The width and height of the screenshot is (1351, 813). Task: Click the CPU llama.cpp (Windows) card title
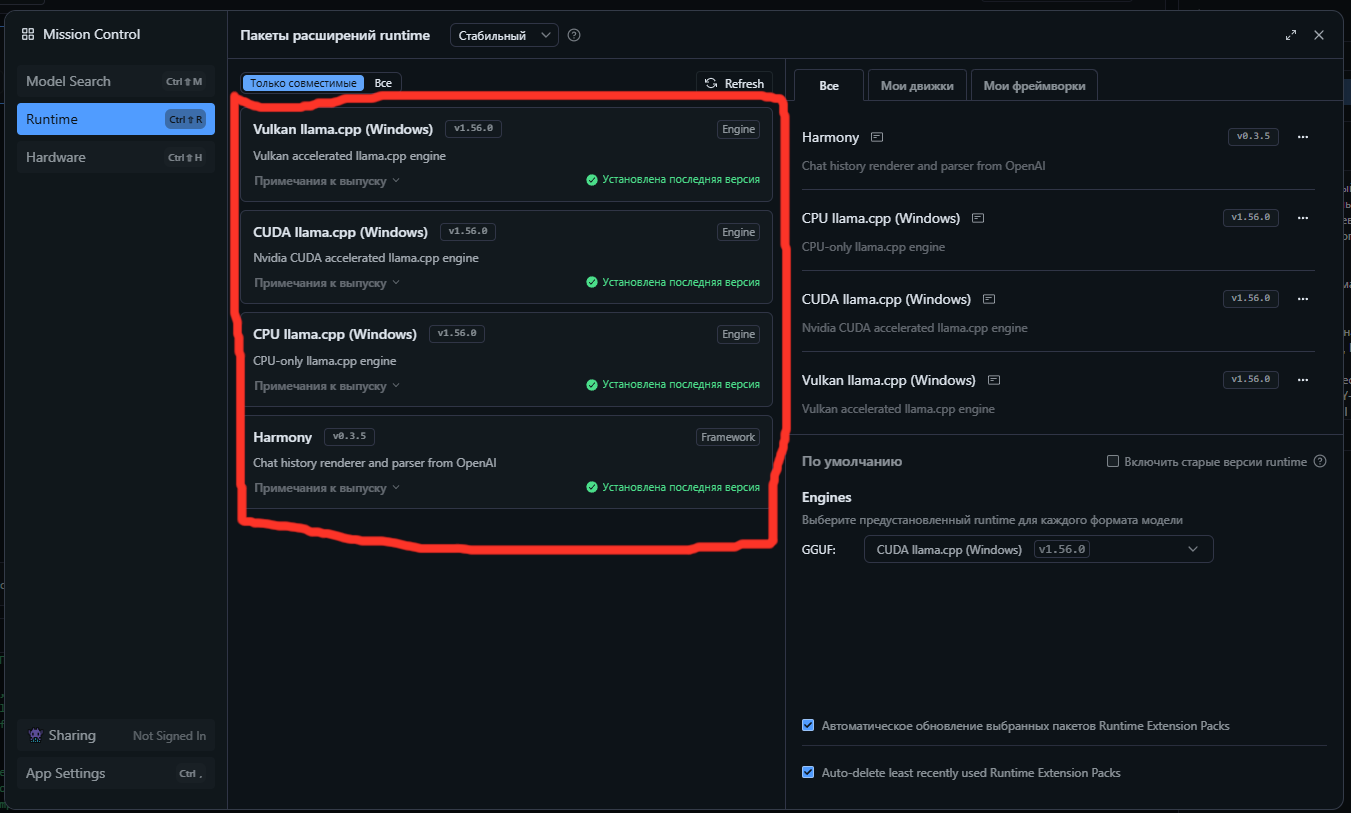point(335,334)
